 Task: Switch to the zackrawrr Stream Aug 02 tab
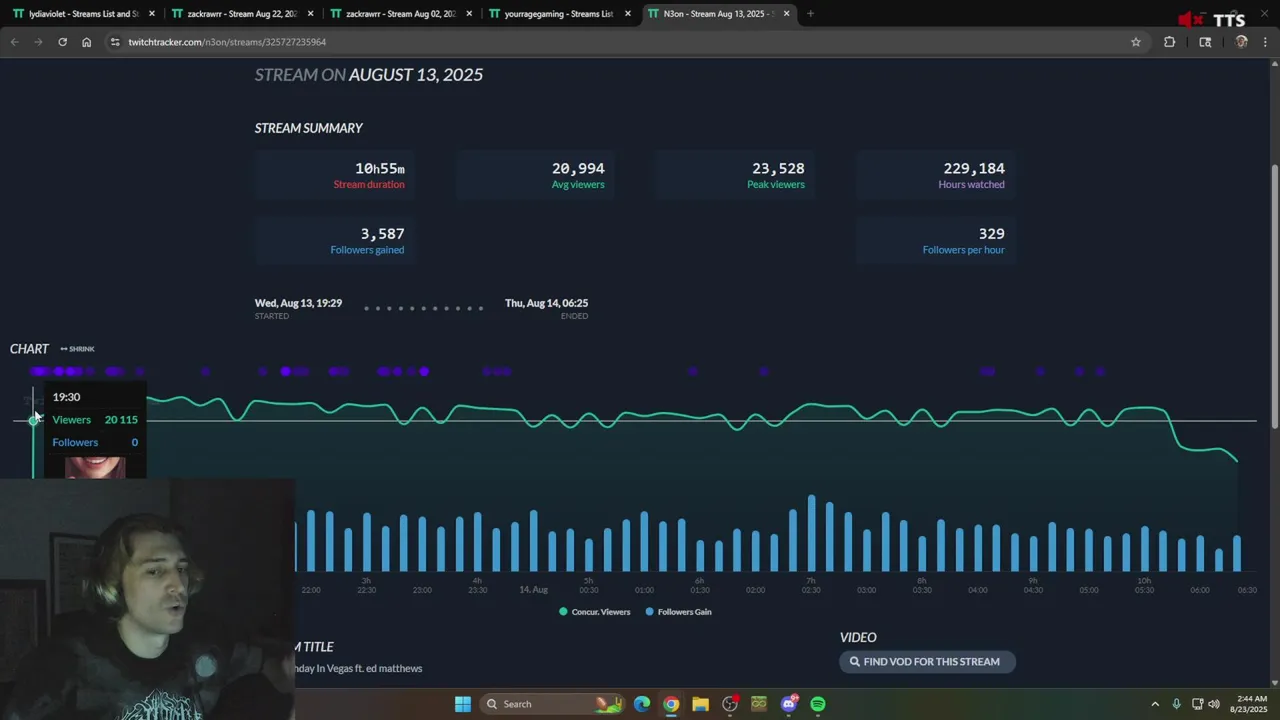(x=399, y=14)
